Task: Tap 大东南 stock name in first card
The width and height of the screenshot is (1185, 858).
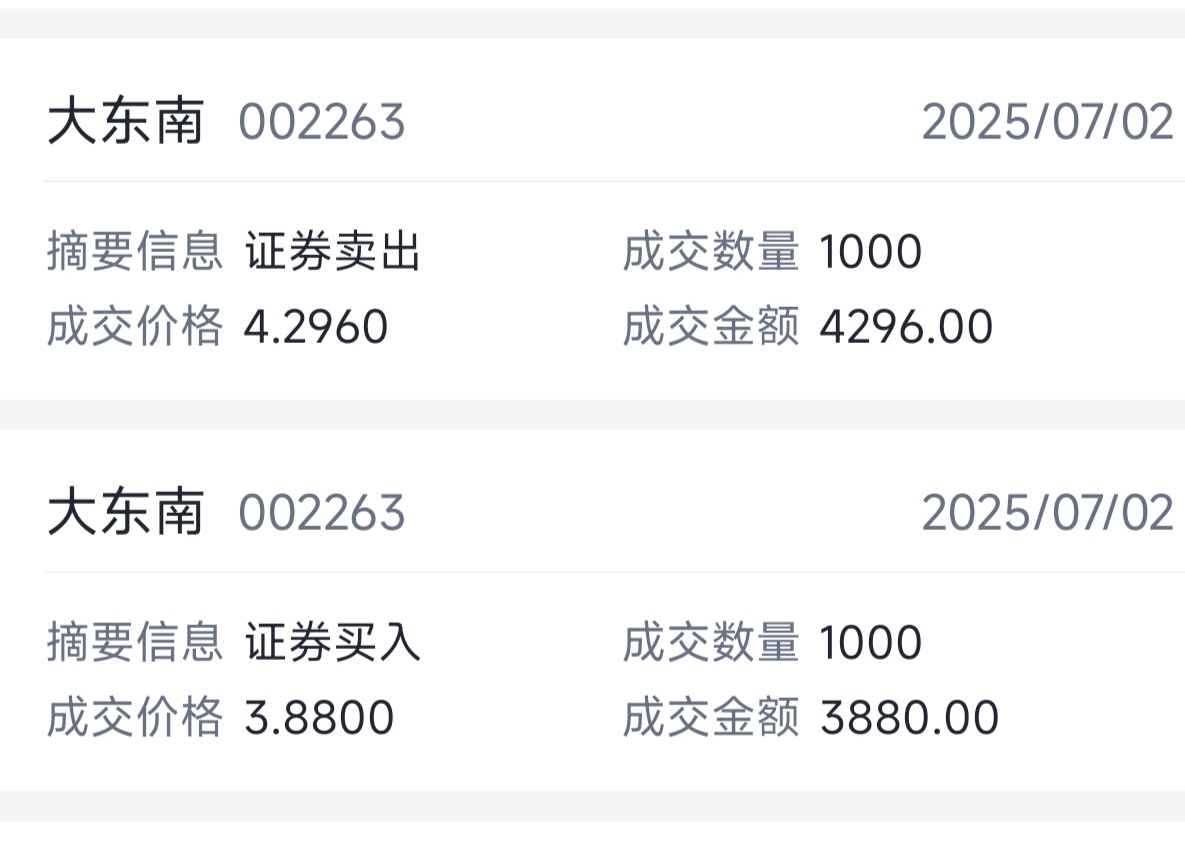Action: [x=125, y=122]
